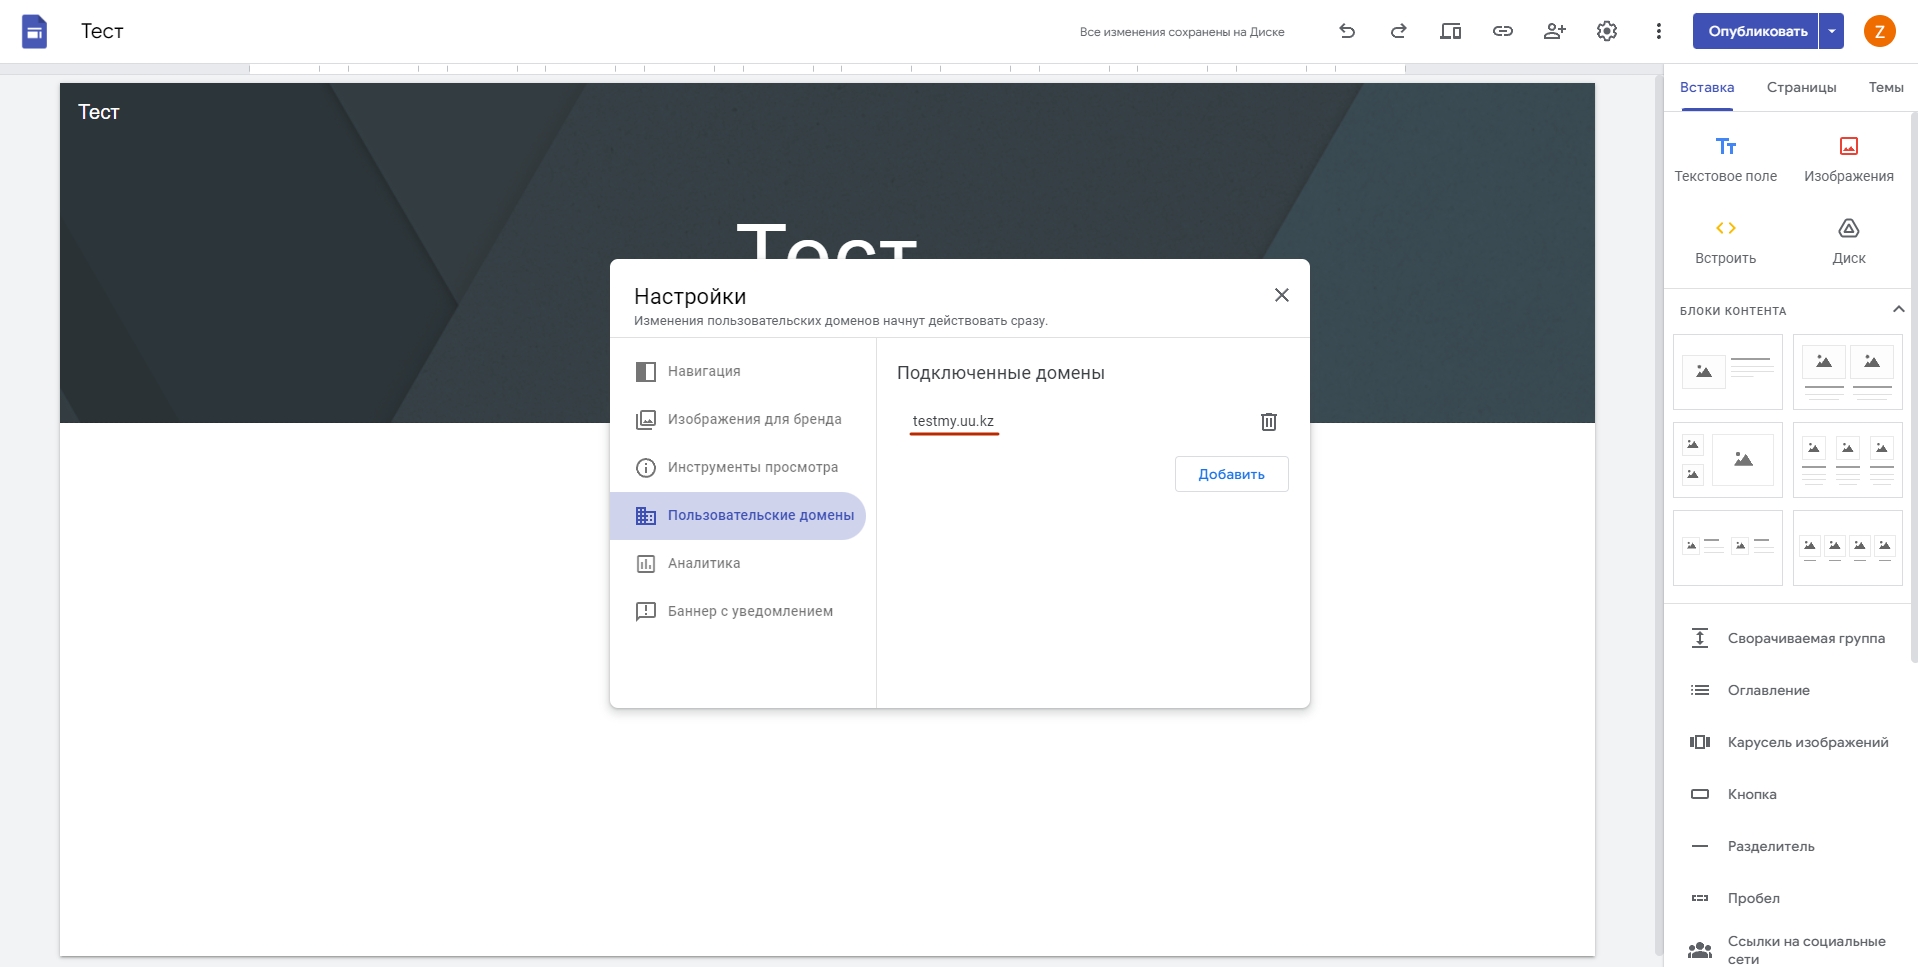Click the Google Sites logo icon

tap(35, 32)
